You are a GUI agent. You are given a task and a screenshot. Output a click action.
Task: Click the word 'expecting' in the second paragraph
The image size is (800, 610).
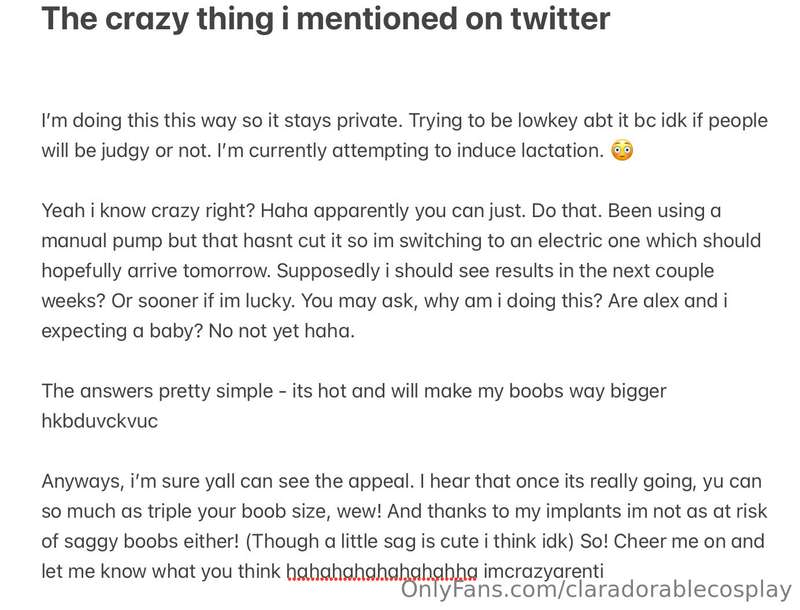pyautogui.click(x=84, y=331)
